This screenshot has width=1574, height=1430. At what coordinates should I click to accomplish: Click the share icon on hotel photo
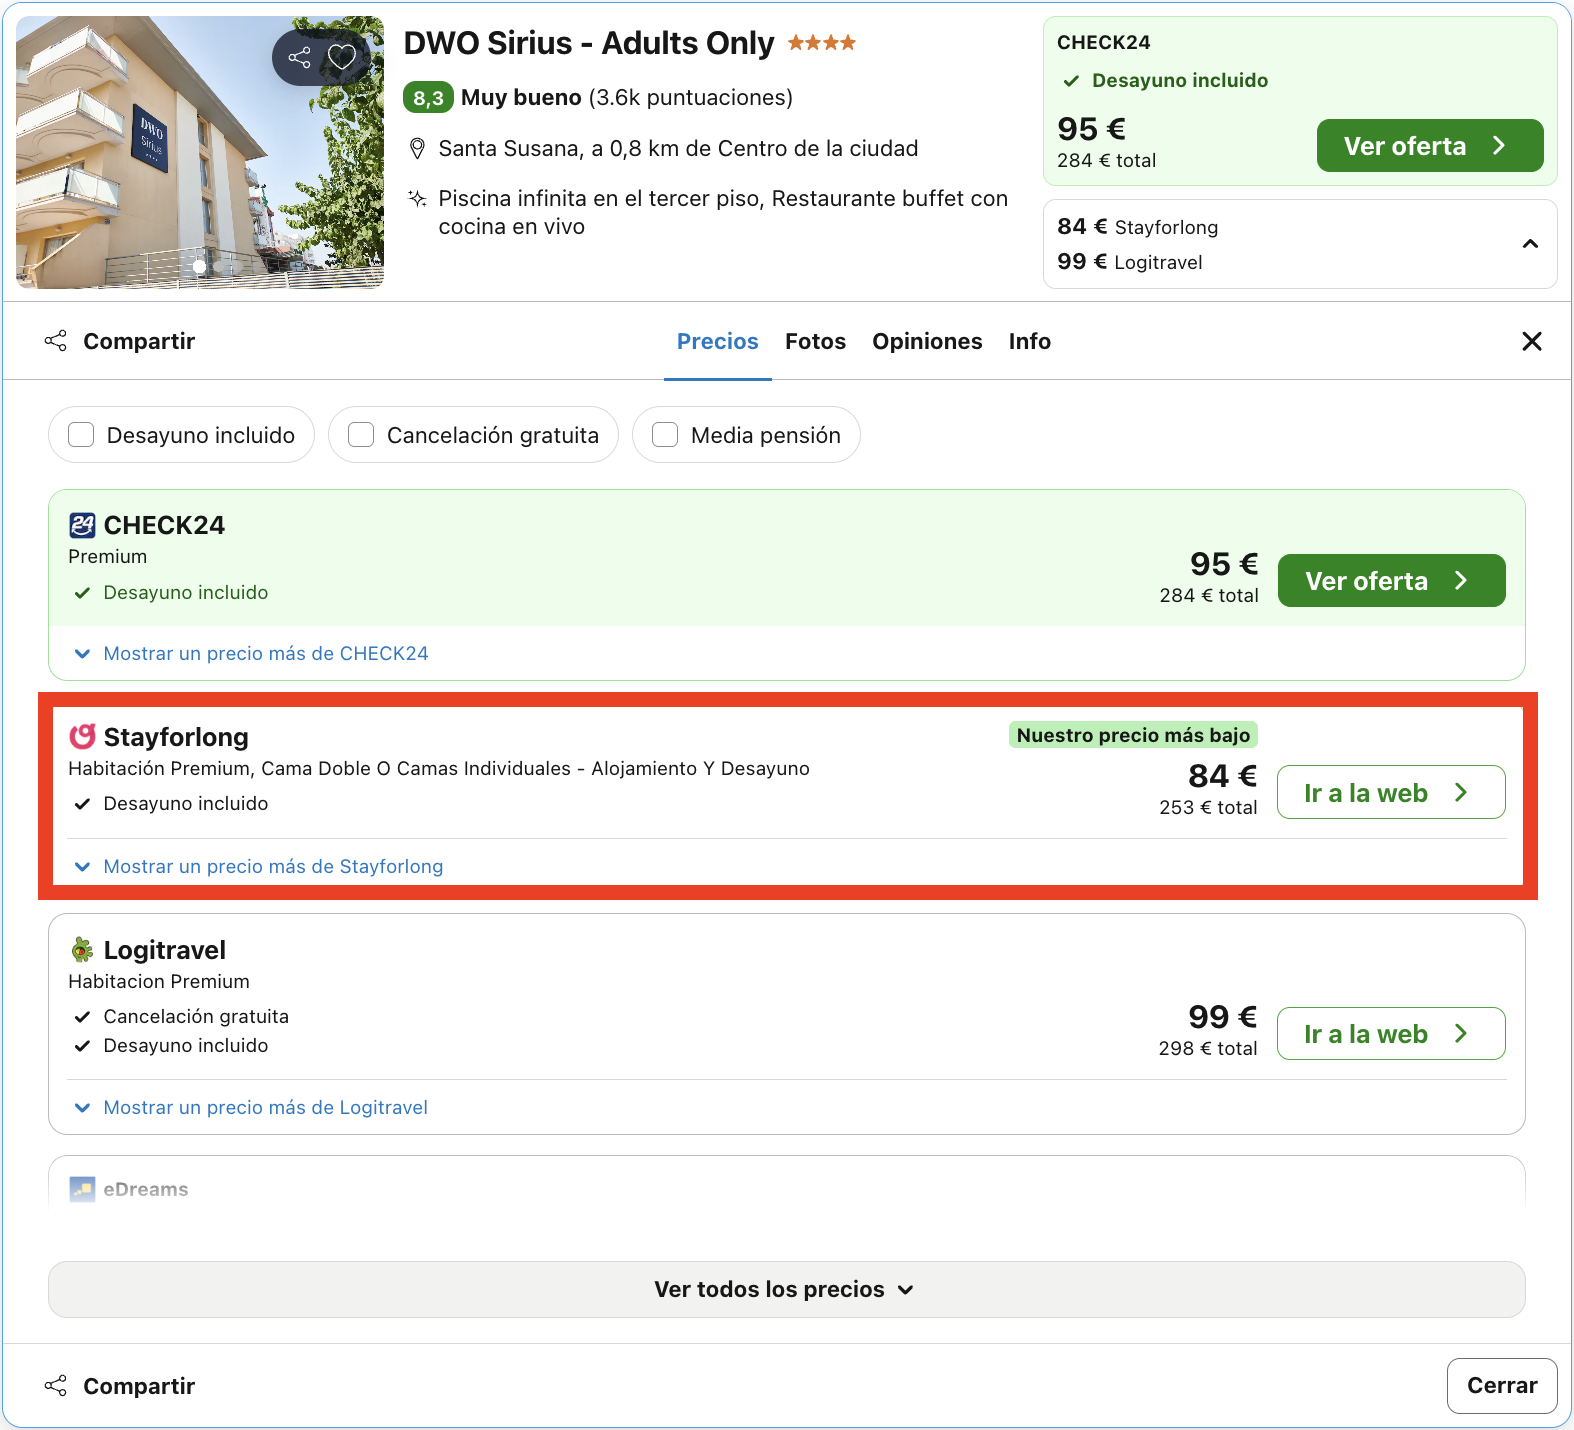pyautogui.click(x=299, y=57)
